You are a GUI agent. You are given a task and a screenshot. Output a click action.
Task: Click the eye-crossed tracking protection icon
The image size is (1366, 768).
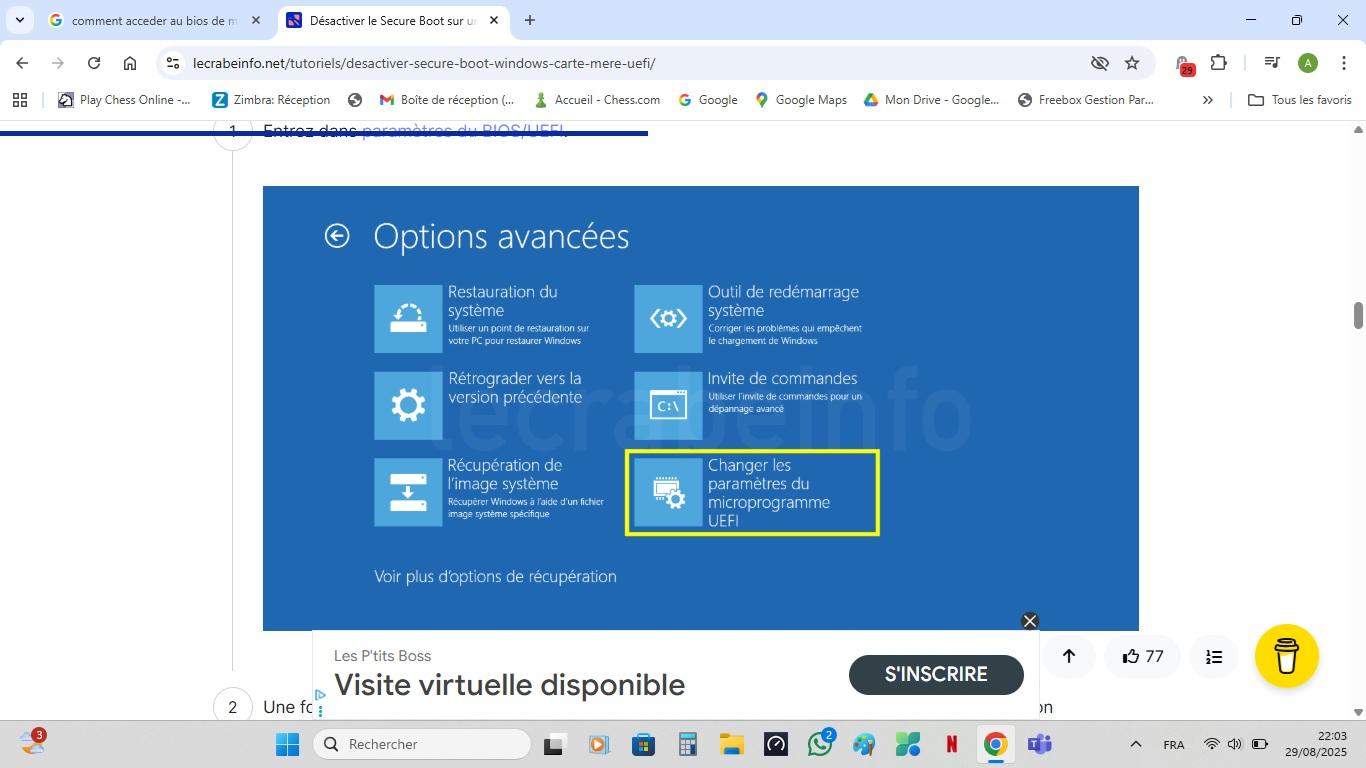[x=1100, y=63]
